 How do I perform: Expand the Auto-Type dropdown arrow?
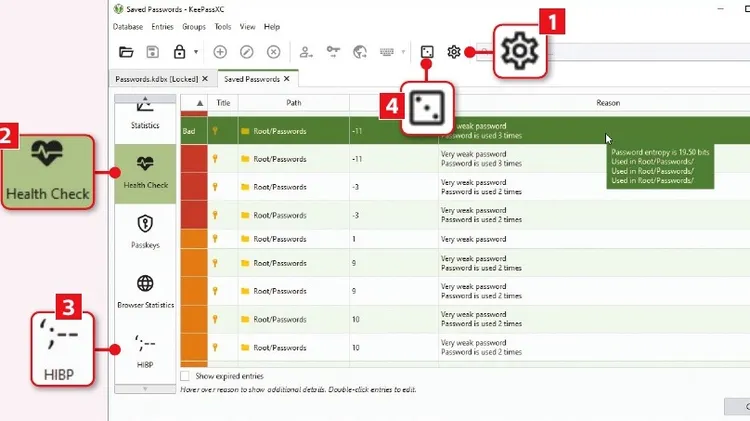pos(403,52)
